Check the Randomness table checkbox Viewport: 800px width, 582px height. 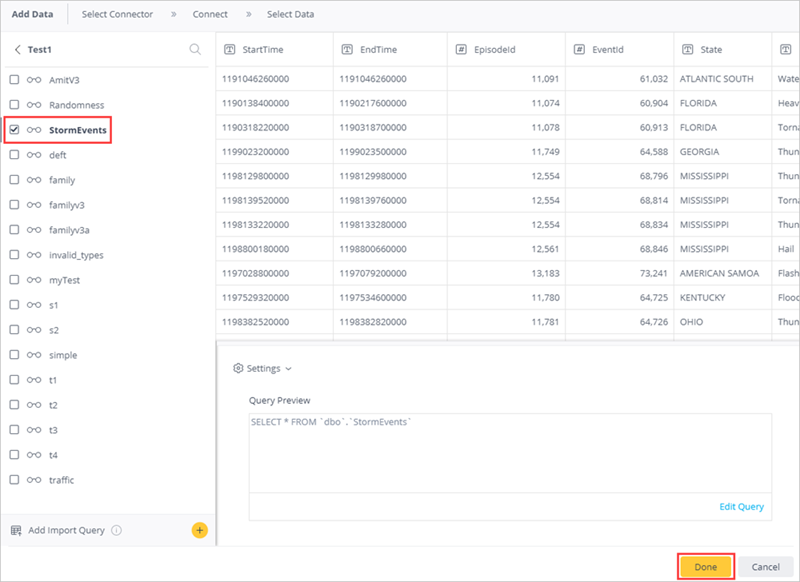pyautogui.click(x=14, y=105)
